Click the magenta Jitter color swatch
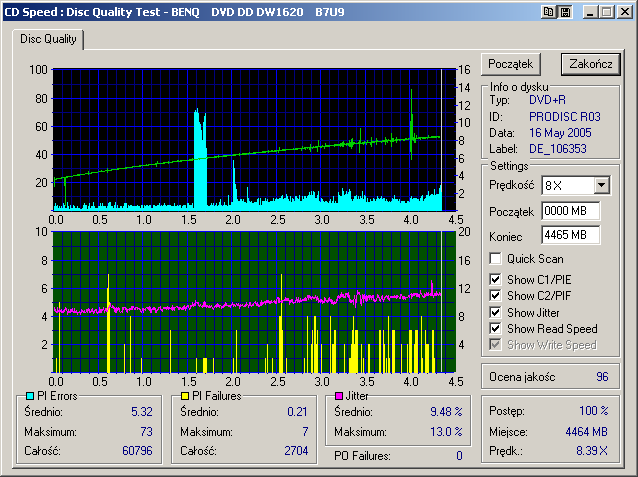 pyautogui.click(x=339, y=396)
